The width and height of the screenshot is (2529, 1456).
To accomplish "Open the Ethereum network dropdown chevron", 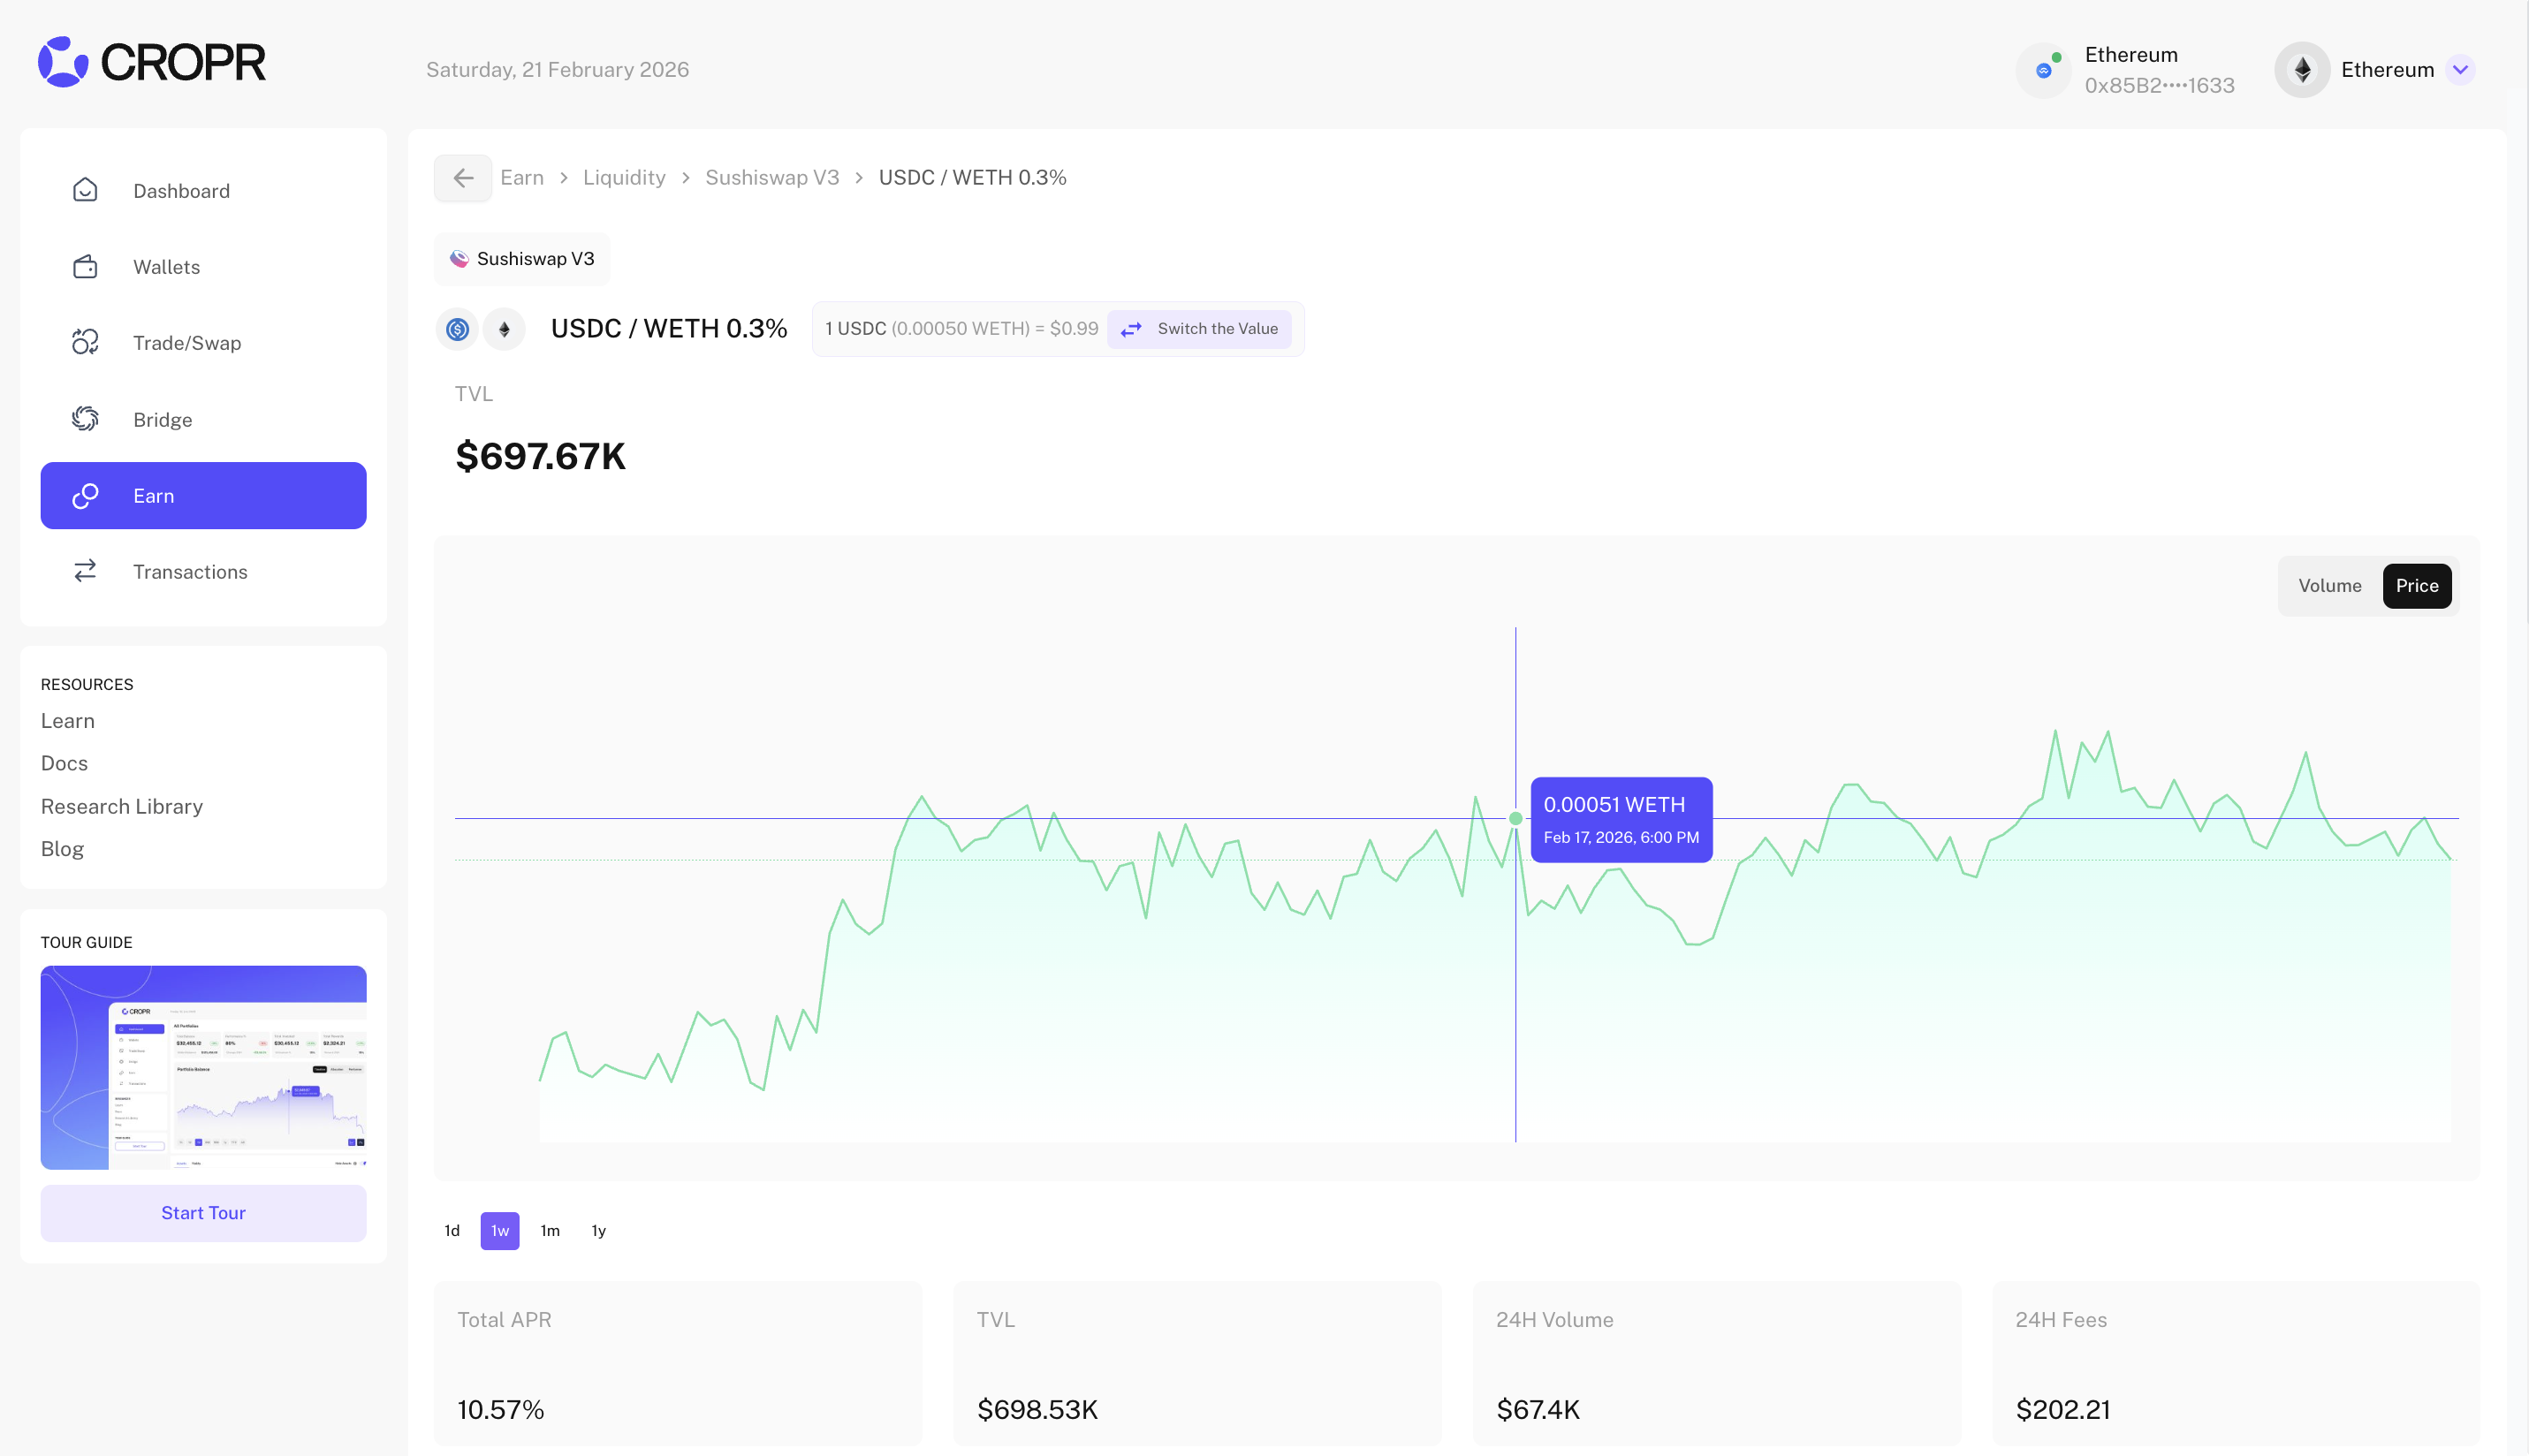I will pos(2461,70).
